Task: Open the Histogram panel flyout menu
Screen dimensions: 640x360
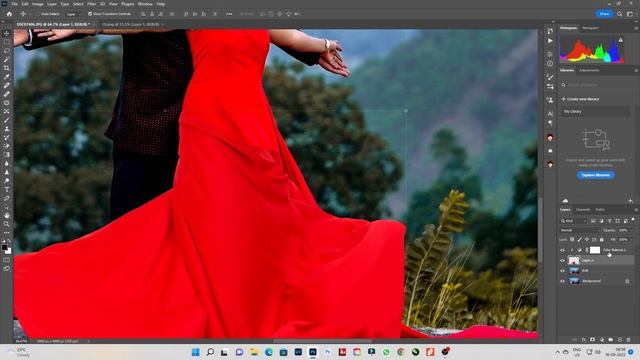Action: 636,28
